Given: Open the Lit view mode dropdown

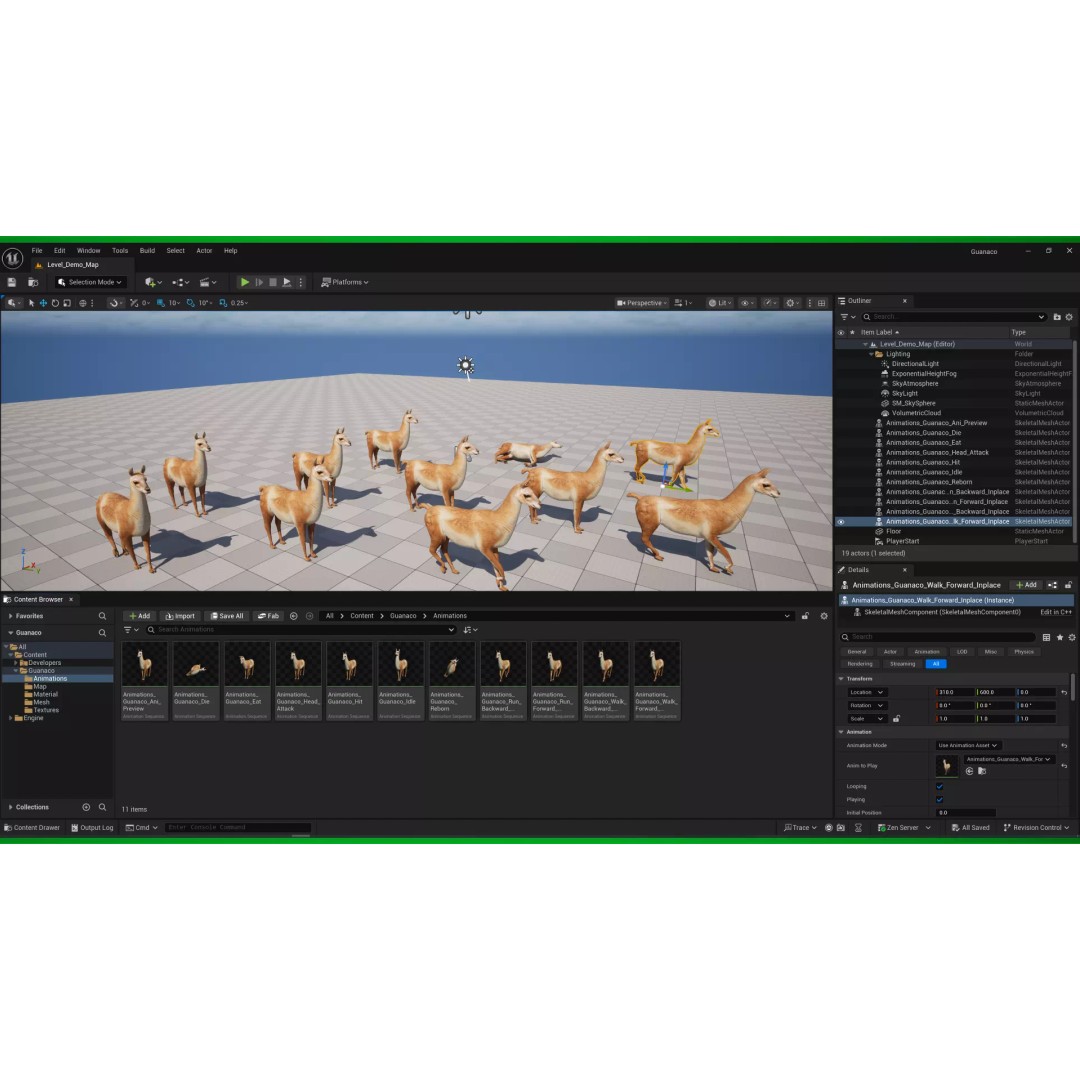Looking at the screenshot, I should 720,303.
